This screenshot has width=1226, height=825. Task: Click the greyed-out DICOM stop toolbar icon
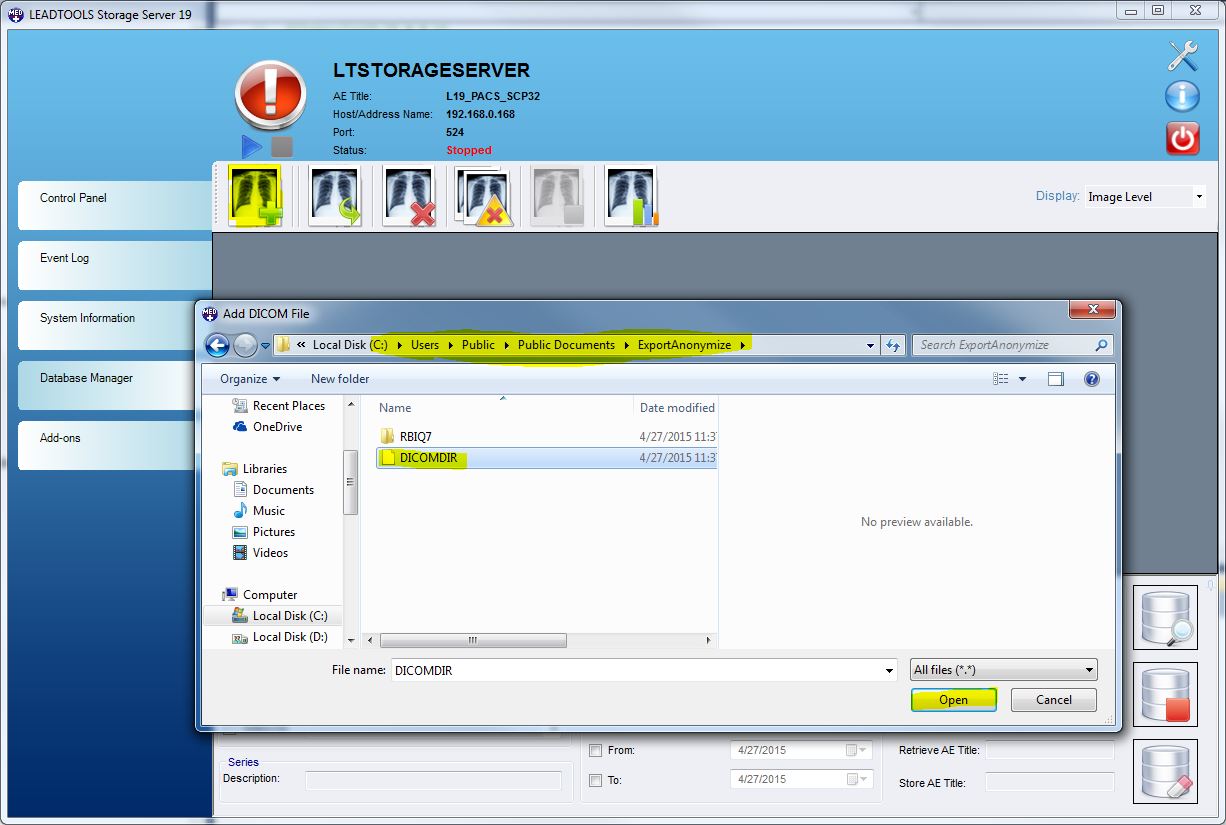(x=557, y=196)
